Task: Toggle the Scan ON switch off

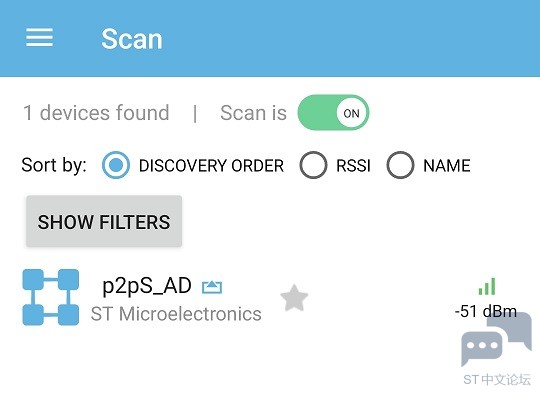Action: (x=333, y=113)
